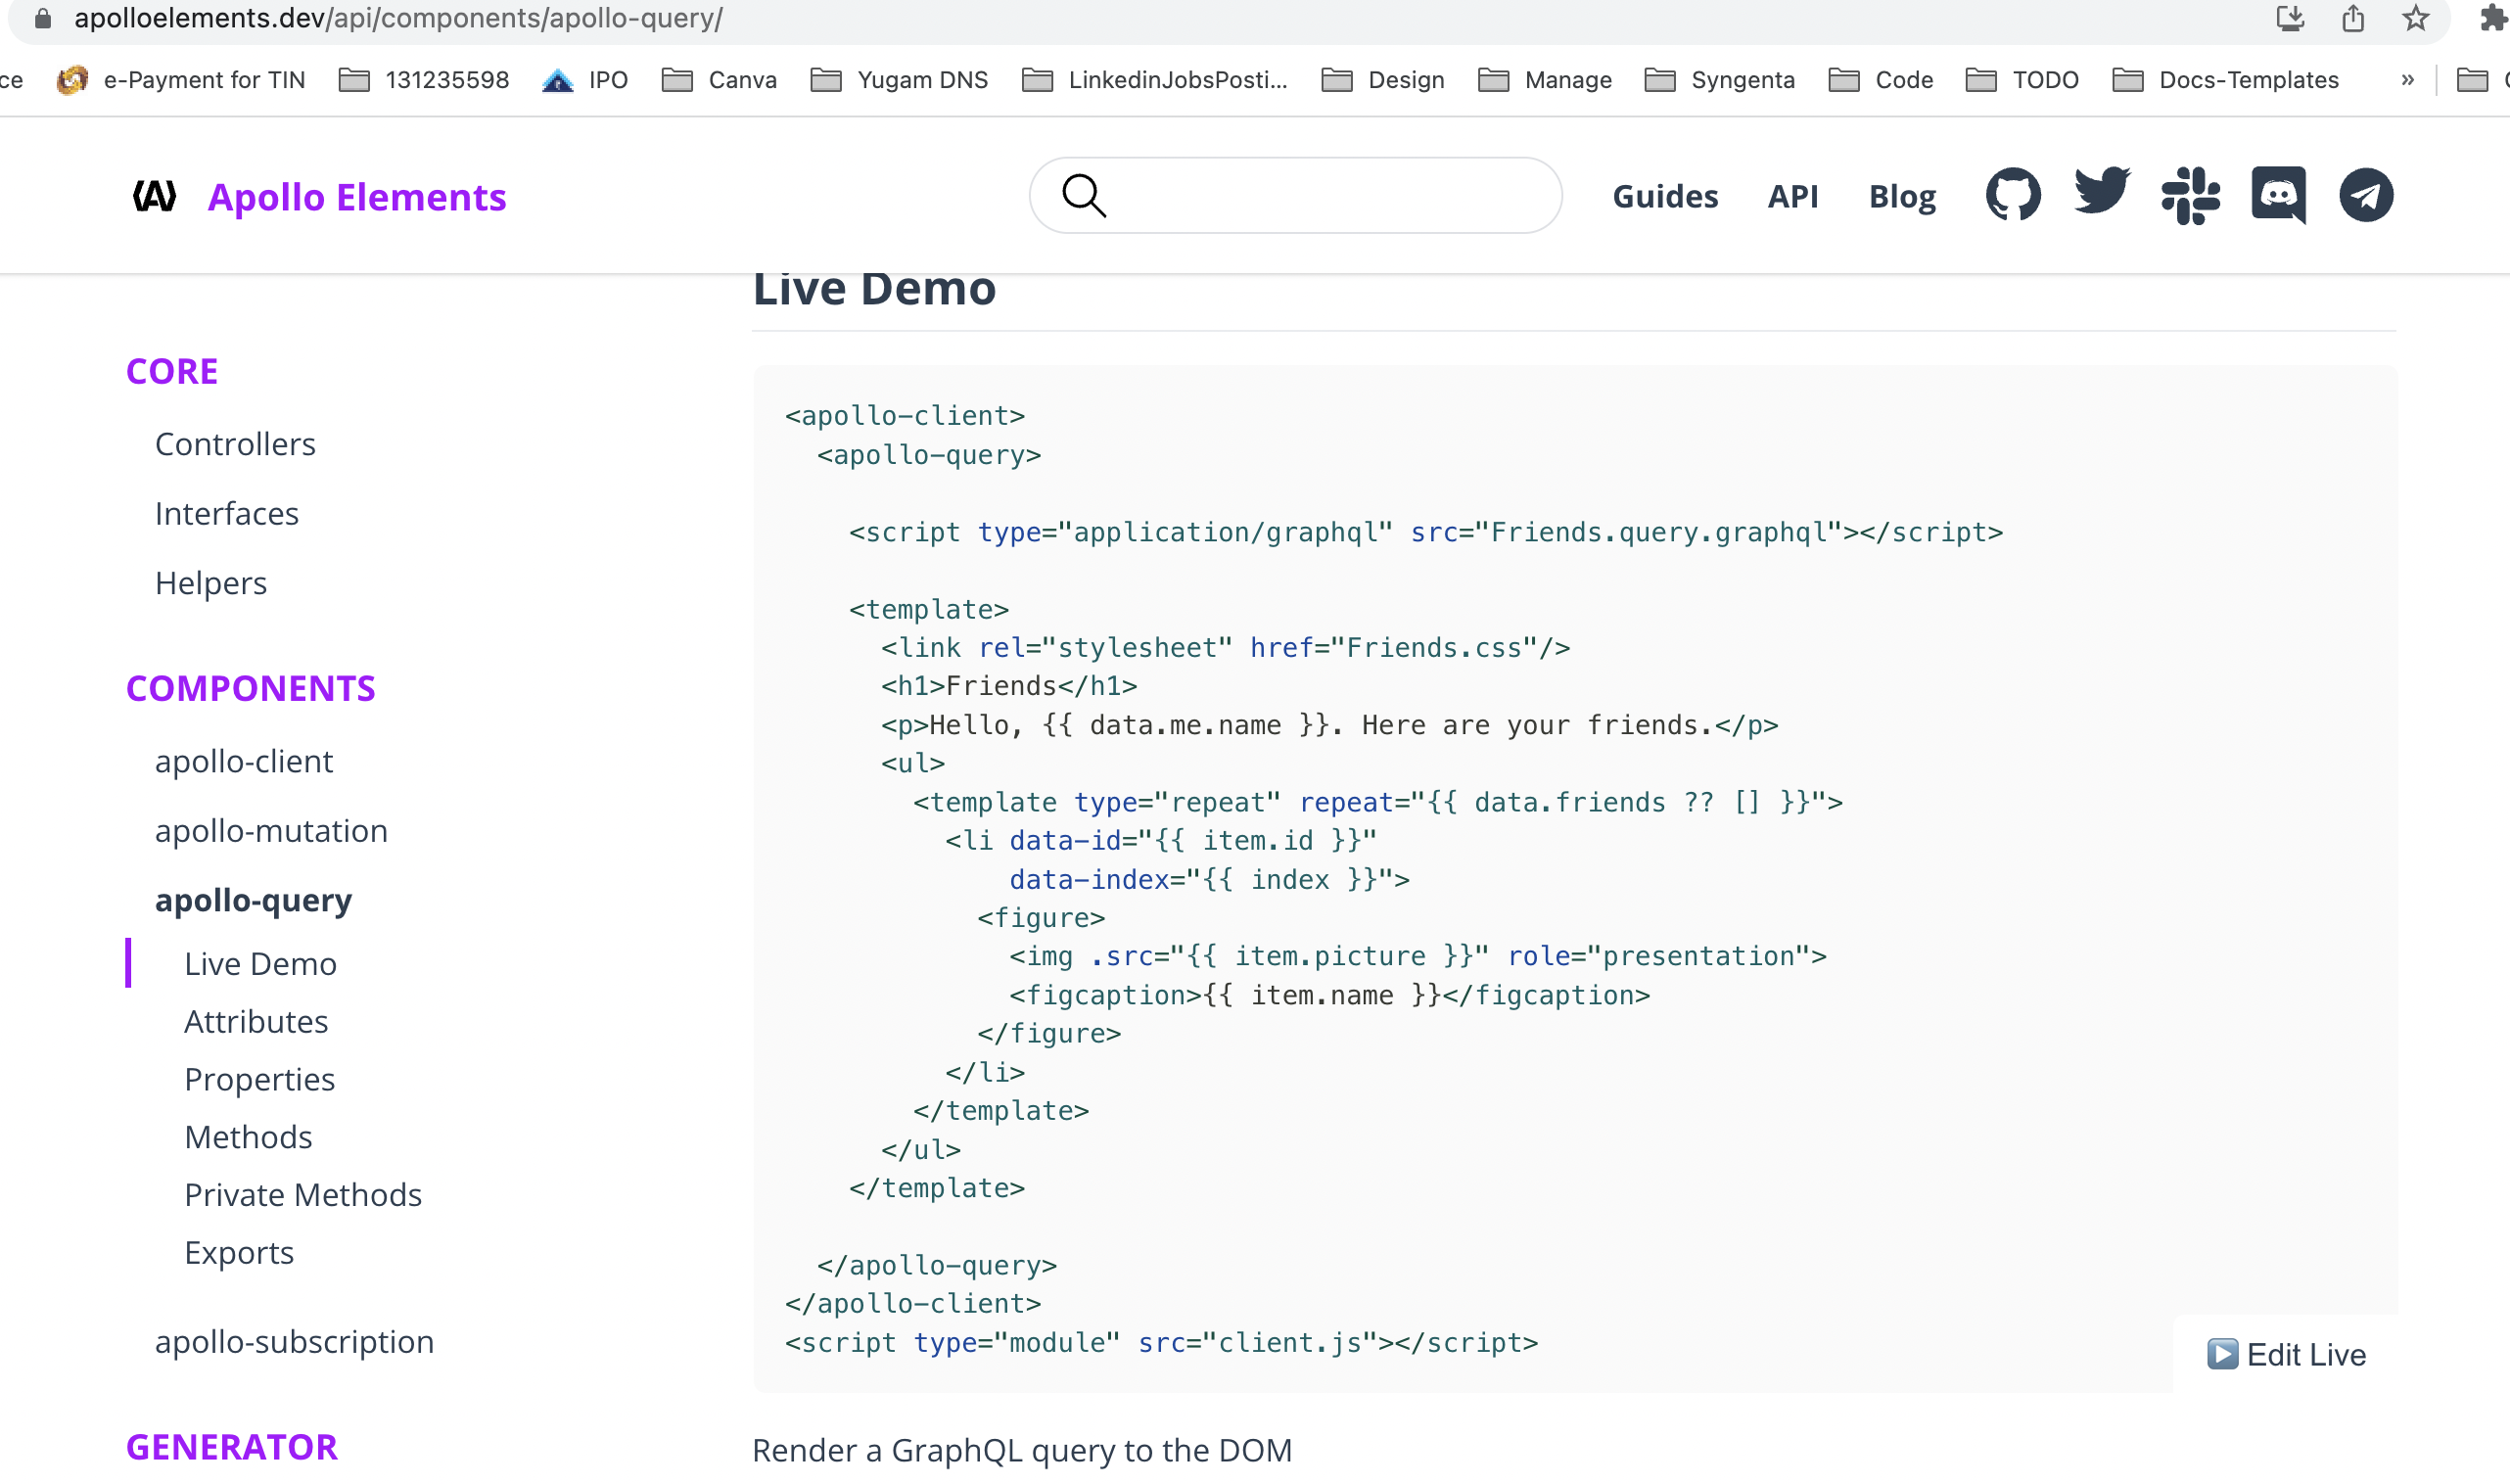Open the Twitter profile icon
The width and height of the screenshot is (2510, 1484).
click(2099, 195)
